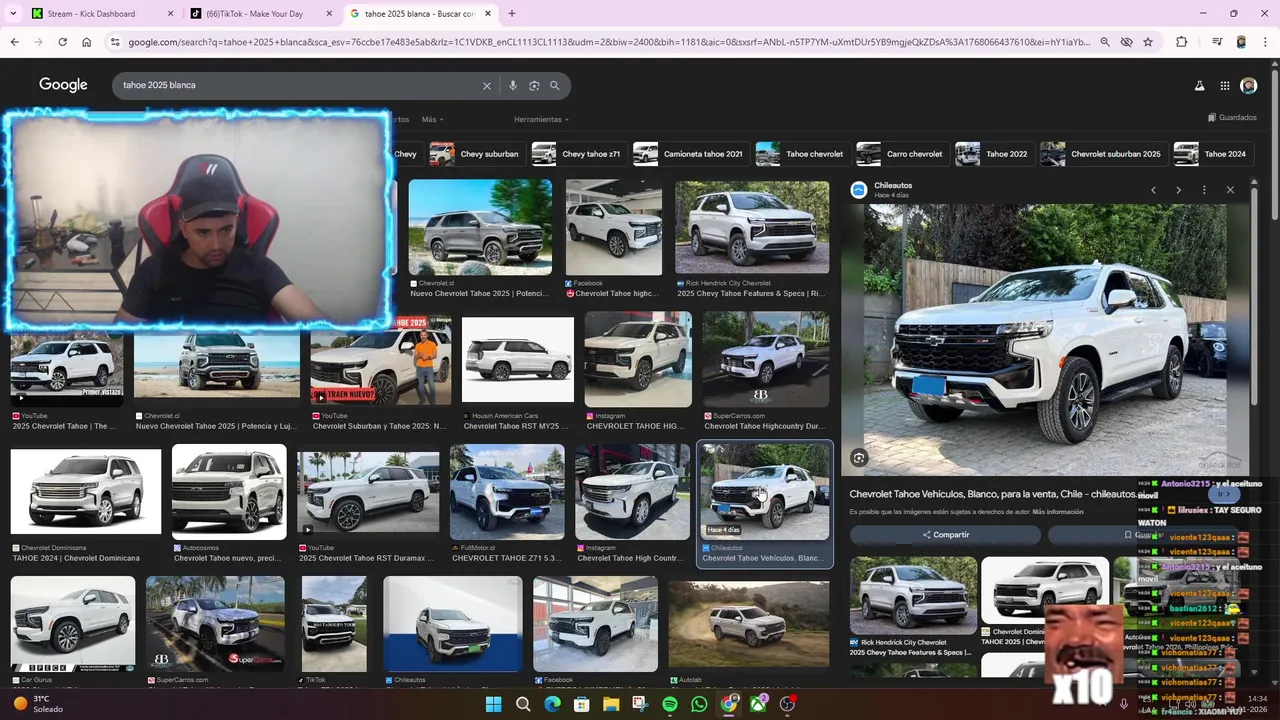Expand the Más filter dropdown
Image resolution: width=1280 pixels, height=720 pixels.
coord(432,119)
